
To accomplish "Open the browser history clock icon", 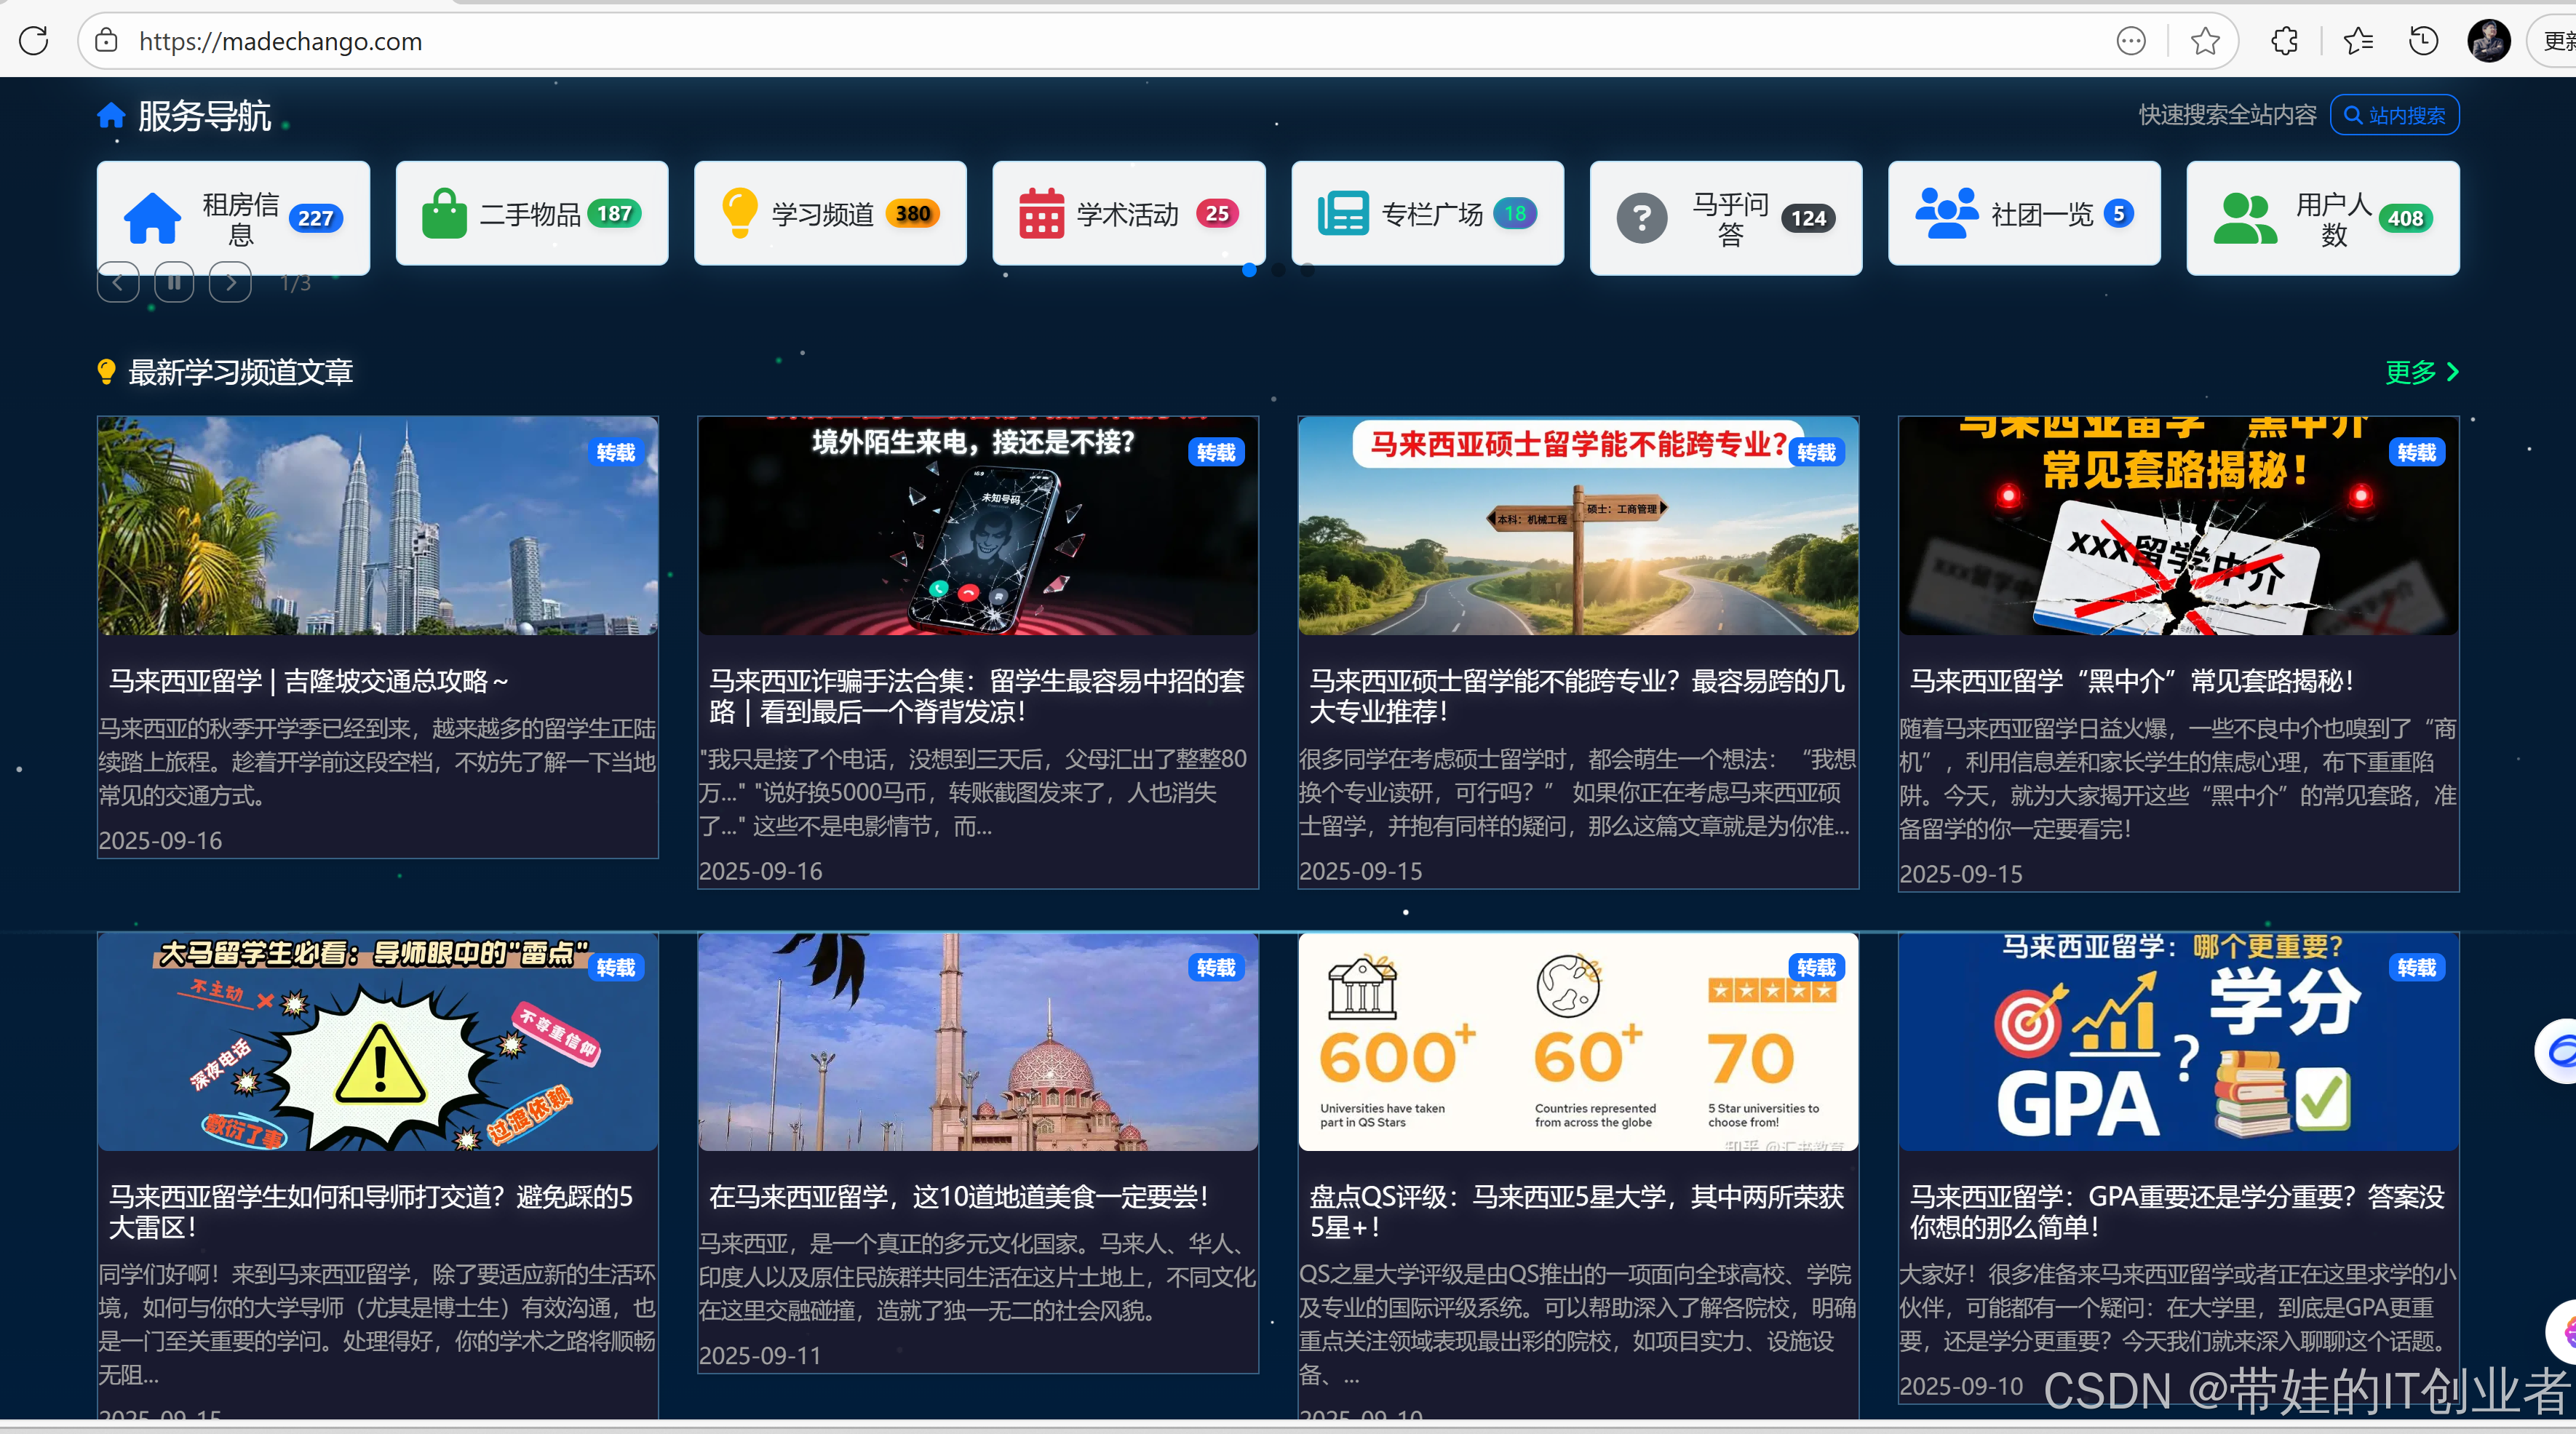I will click(2423, 41).
